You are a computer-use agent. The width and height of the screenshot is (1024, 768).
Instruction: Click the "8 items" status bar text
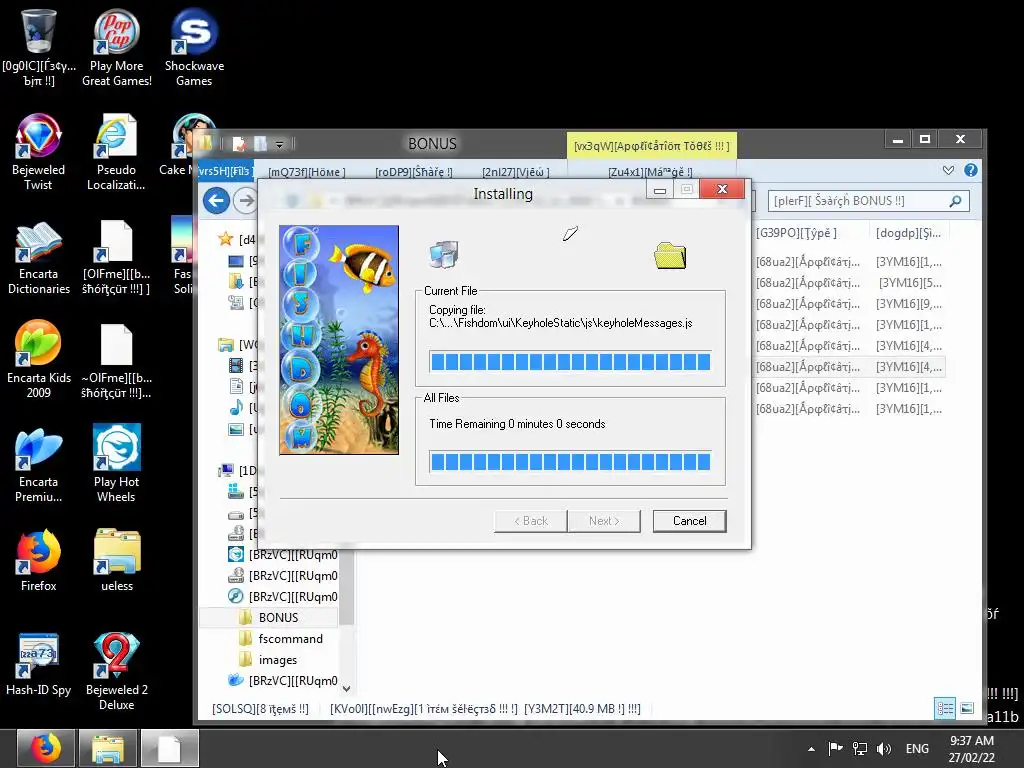pyautogui.click(x=261, y=709)
